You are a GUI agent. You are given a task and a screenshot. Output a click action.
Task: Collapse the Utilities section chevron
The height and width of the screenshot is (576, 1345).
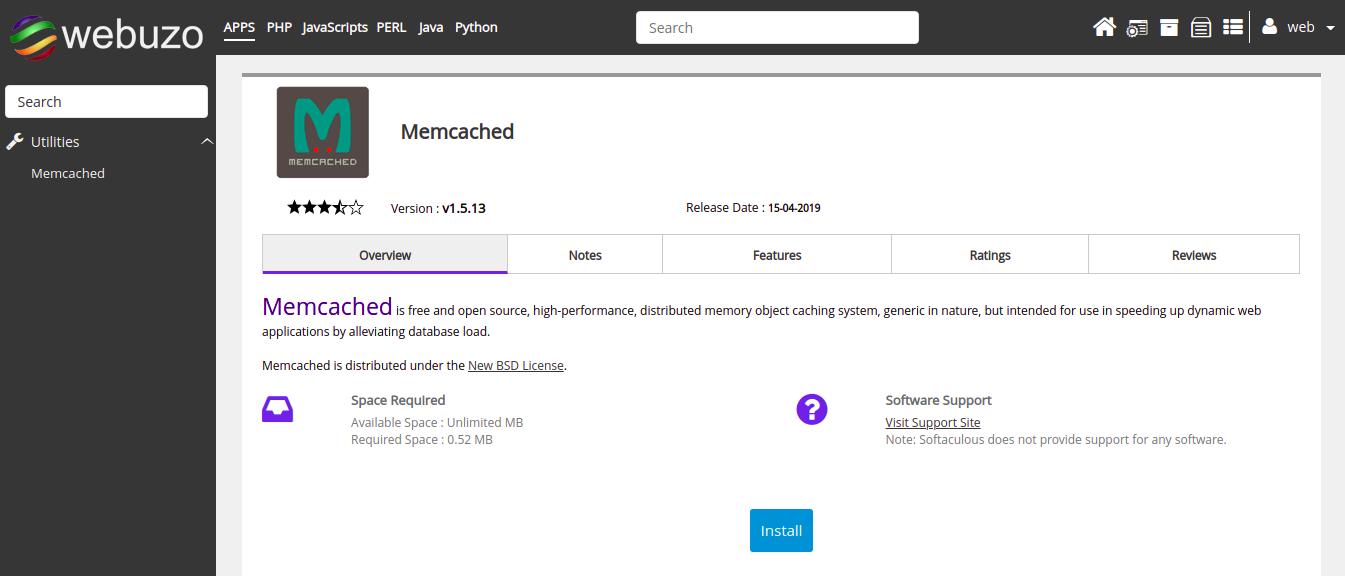207,142
